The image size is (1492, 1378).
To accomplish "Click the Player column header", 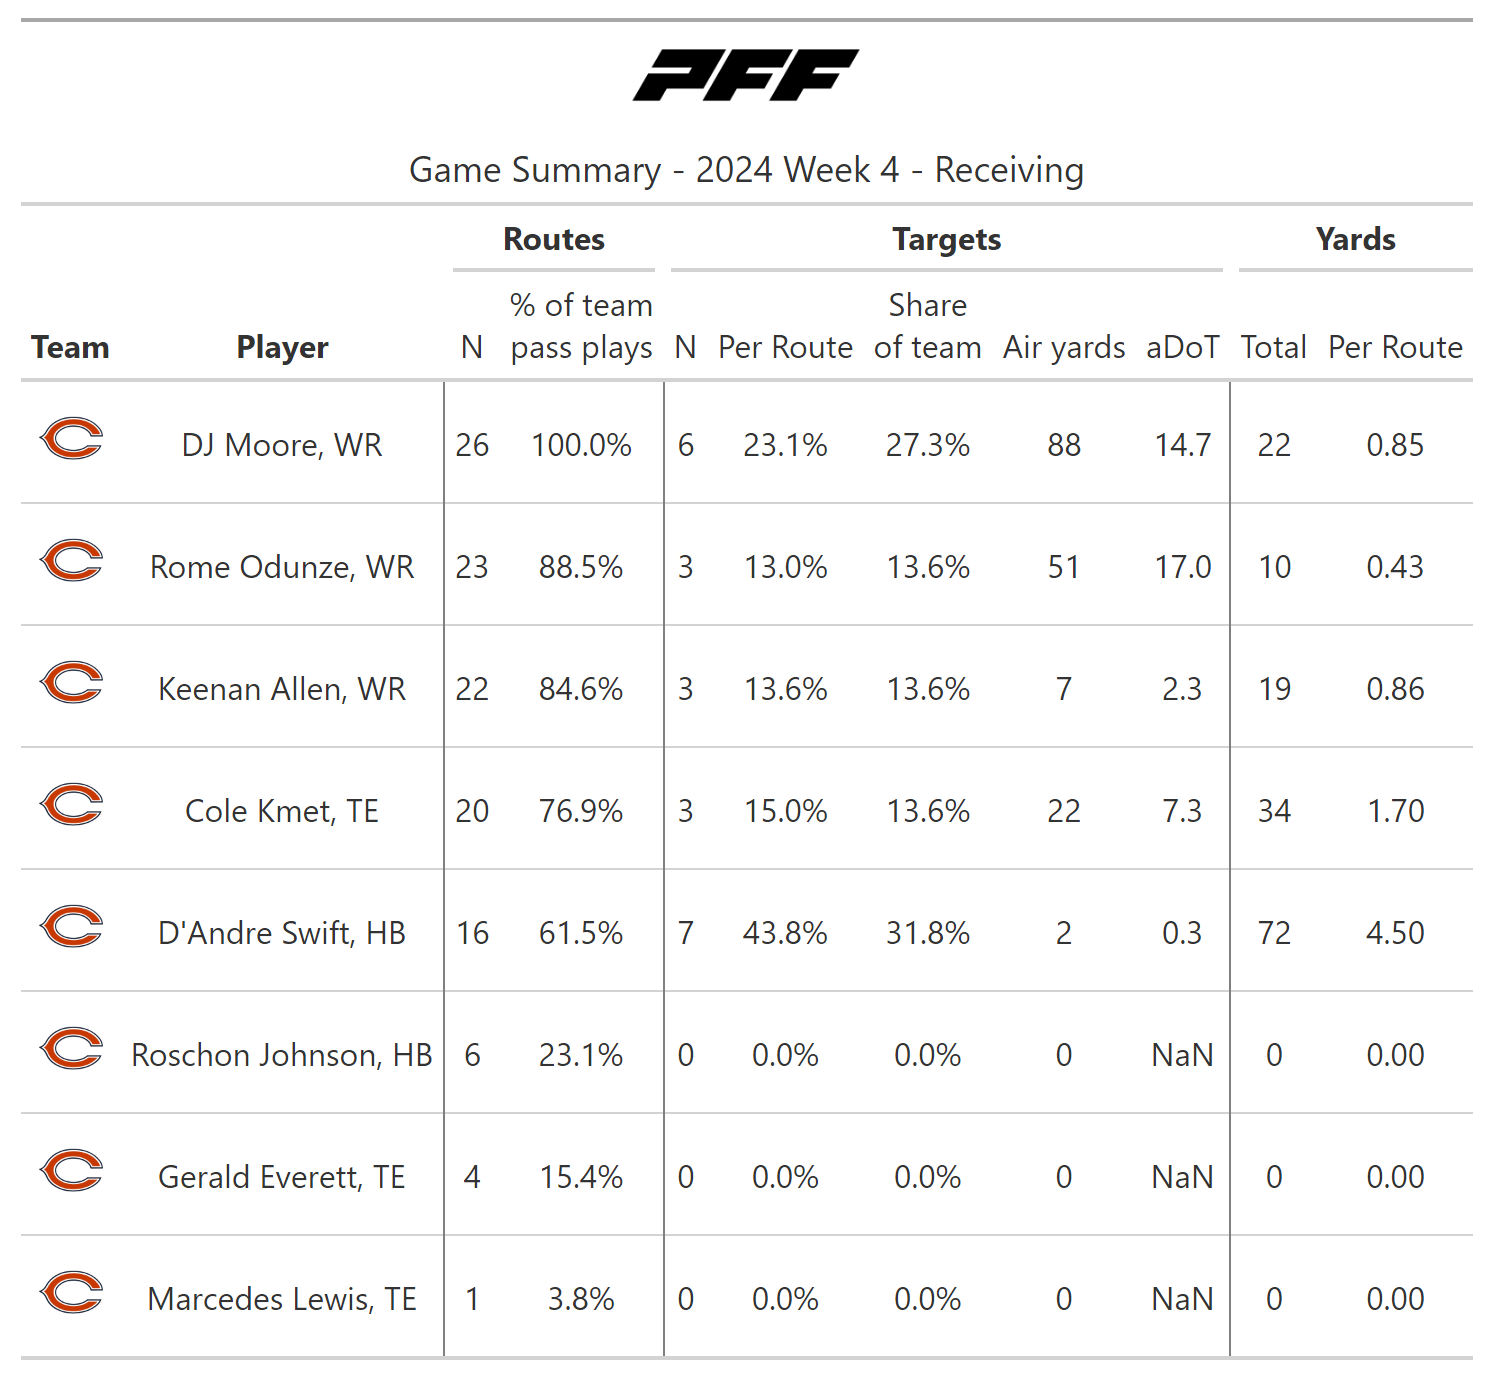I will (282, 347).
